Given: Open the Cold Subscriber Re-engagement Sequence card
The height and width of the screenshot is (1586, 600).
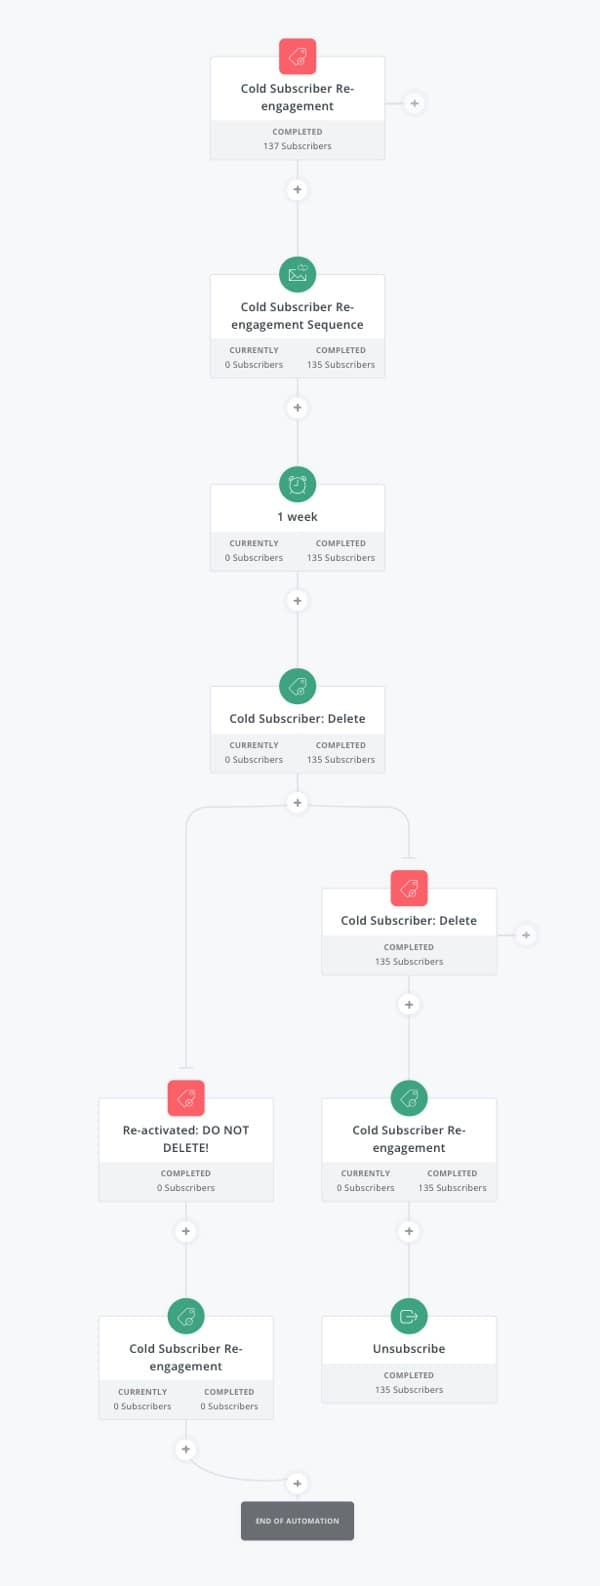Looking at the screenshot, I should pyautogui.click(x=297, y=315).
